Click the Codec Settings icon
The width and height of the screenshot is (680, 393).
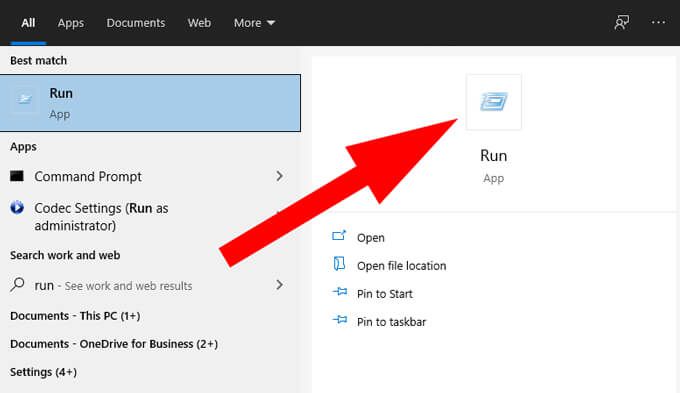click(x=17, y=207)
